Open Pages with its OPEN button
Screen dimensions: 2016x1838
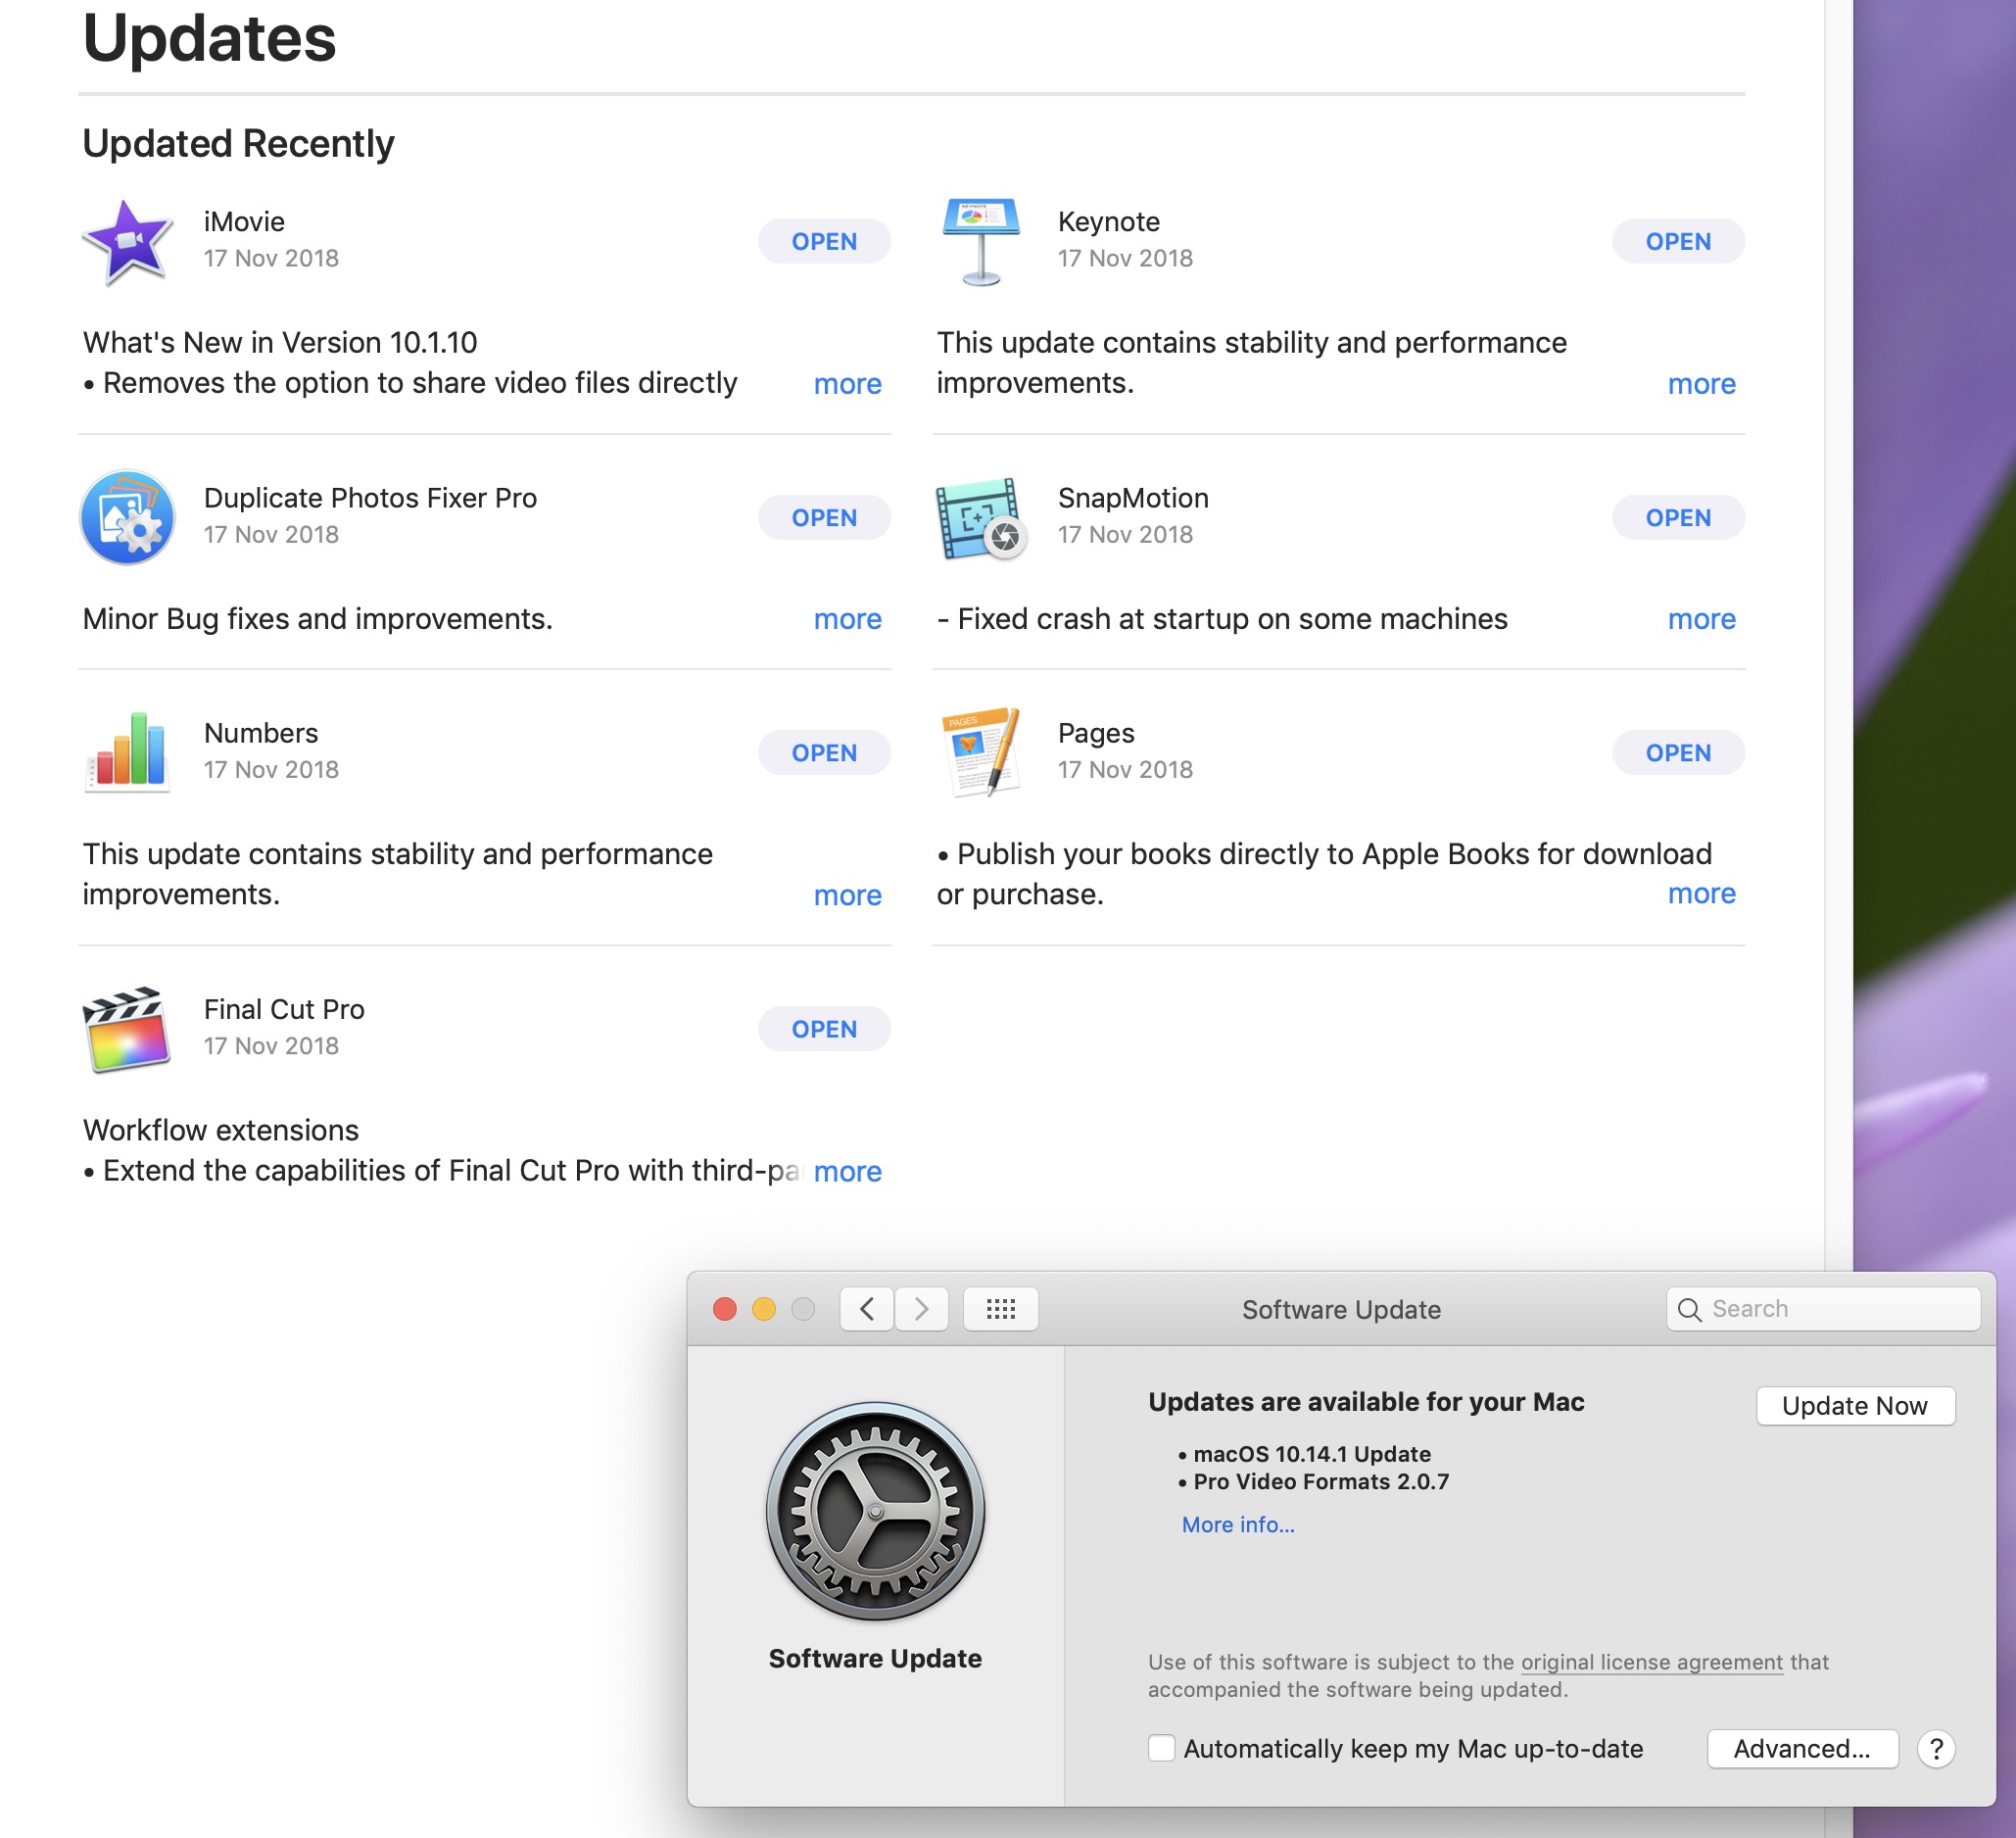(1678, 752)
